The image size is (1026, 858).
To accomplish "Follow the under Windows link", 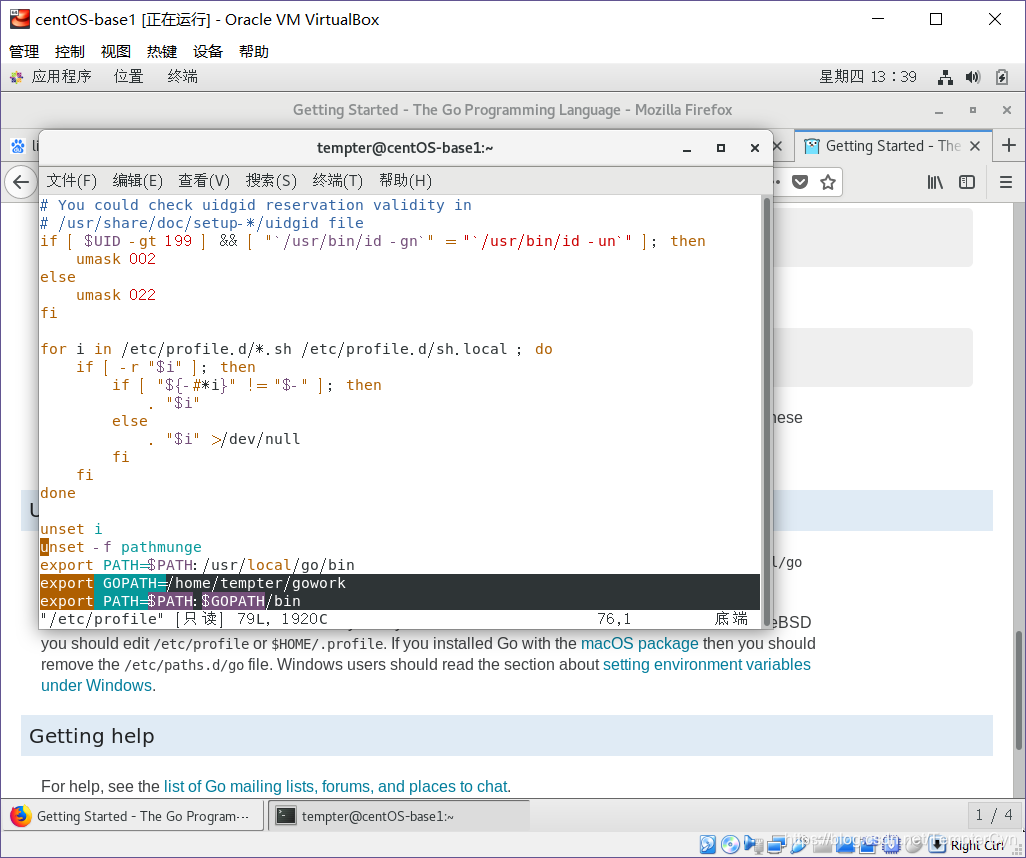I will click(96, 685).
